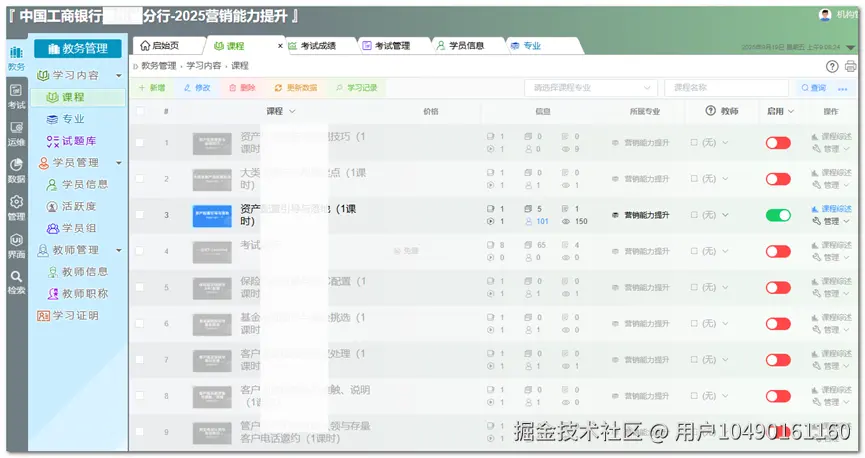Switch to the 专业 tab
This screenshot has width=865, height=458.
[x=531, y=46]
